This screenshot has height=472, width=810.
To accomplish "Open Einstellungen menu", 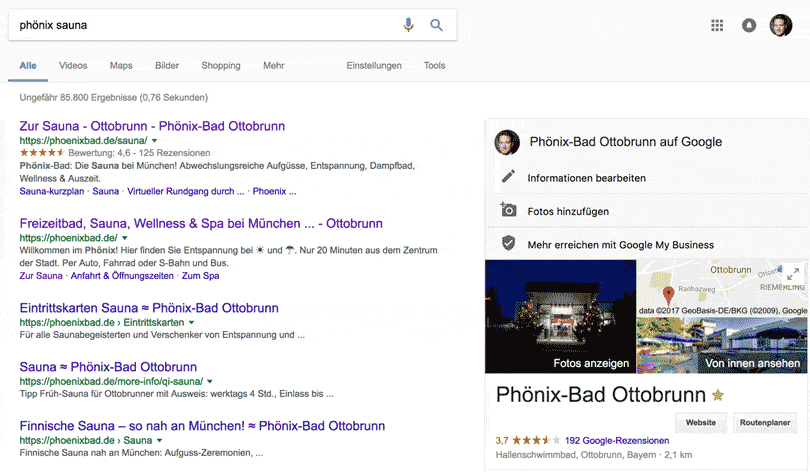I will [x=373, y=66].
